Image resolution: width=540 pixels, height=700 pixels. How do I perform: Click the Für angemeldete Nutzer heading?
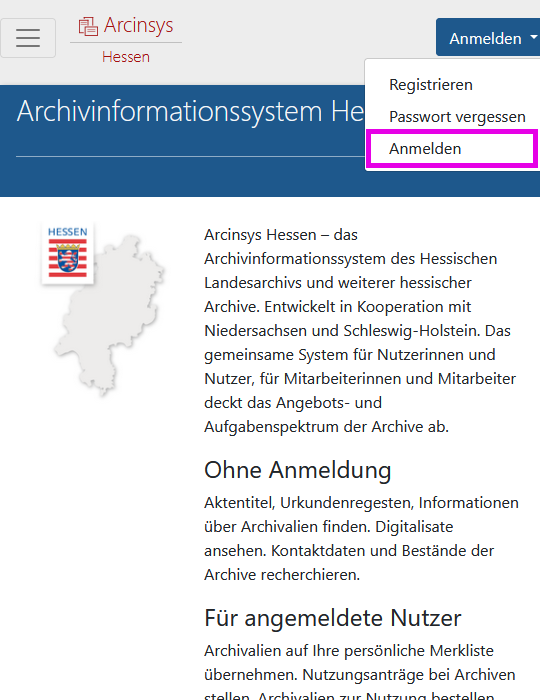[x=332, y=618]
